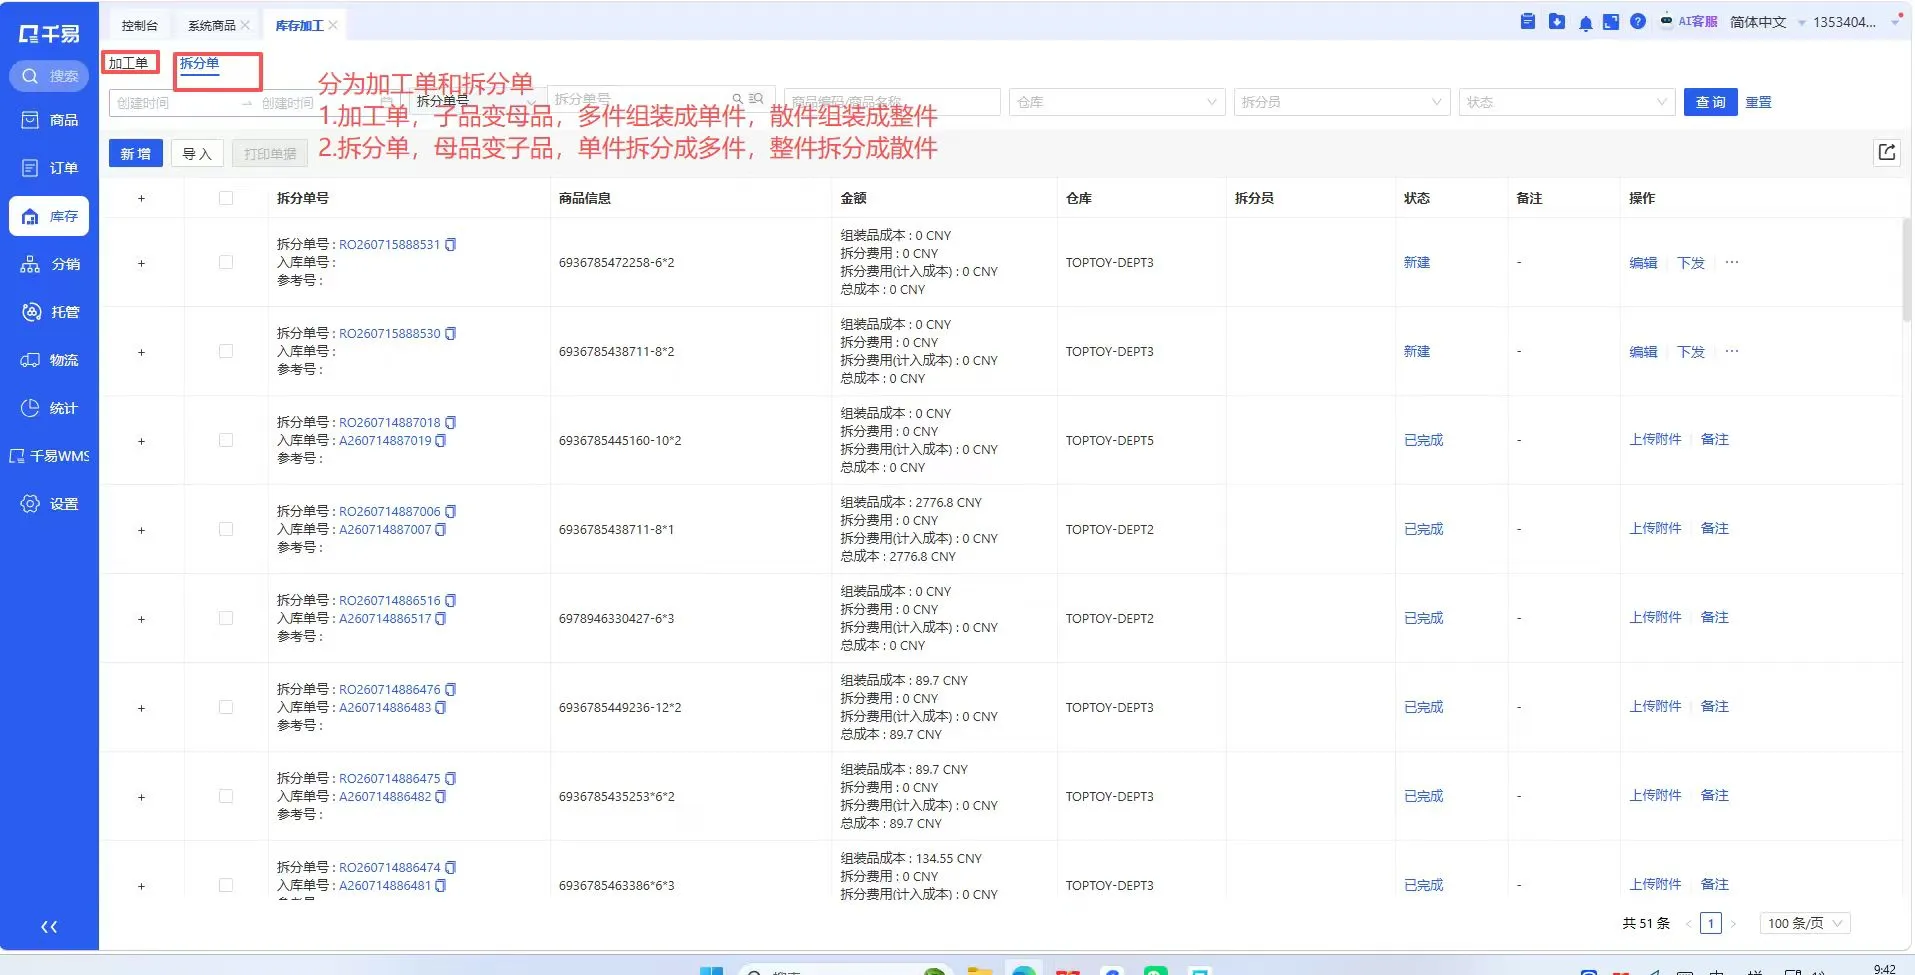This screenshot has height=975, width=1915.
Task: Close the 系统商品 tab
Action: coord(245,25)
